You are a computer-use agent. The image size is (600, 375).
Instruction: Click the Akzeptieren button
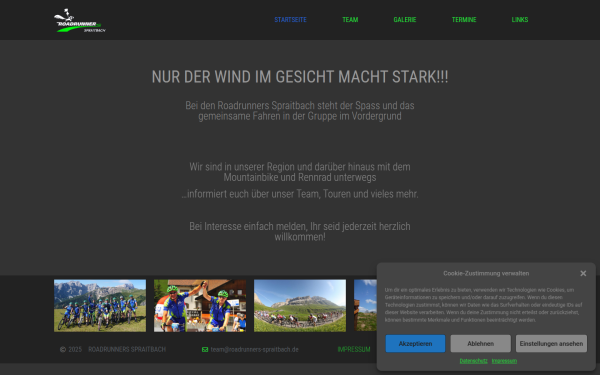tap(415, 344)
